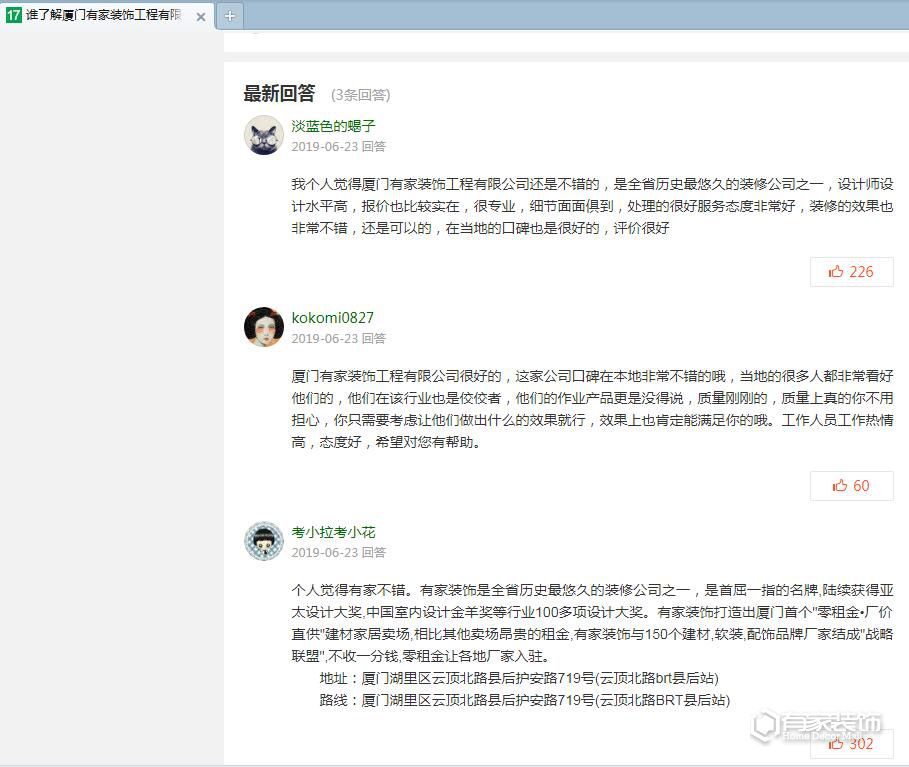909x767 pixels.
Task: Click the thumbs-up icon on 考小拉考小花's answer
Action: click(x=834, y=744)
